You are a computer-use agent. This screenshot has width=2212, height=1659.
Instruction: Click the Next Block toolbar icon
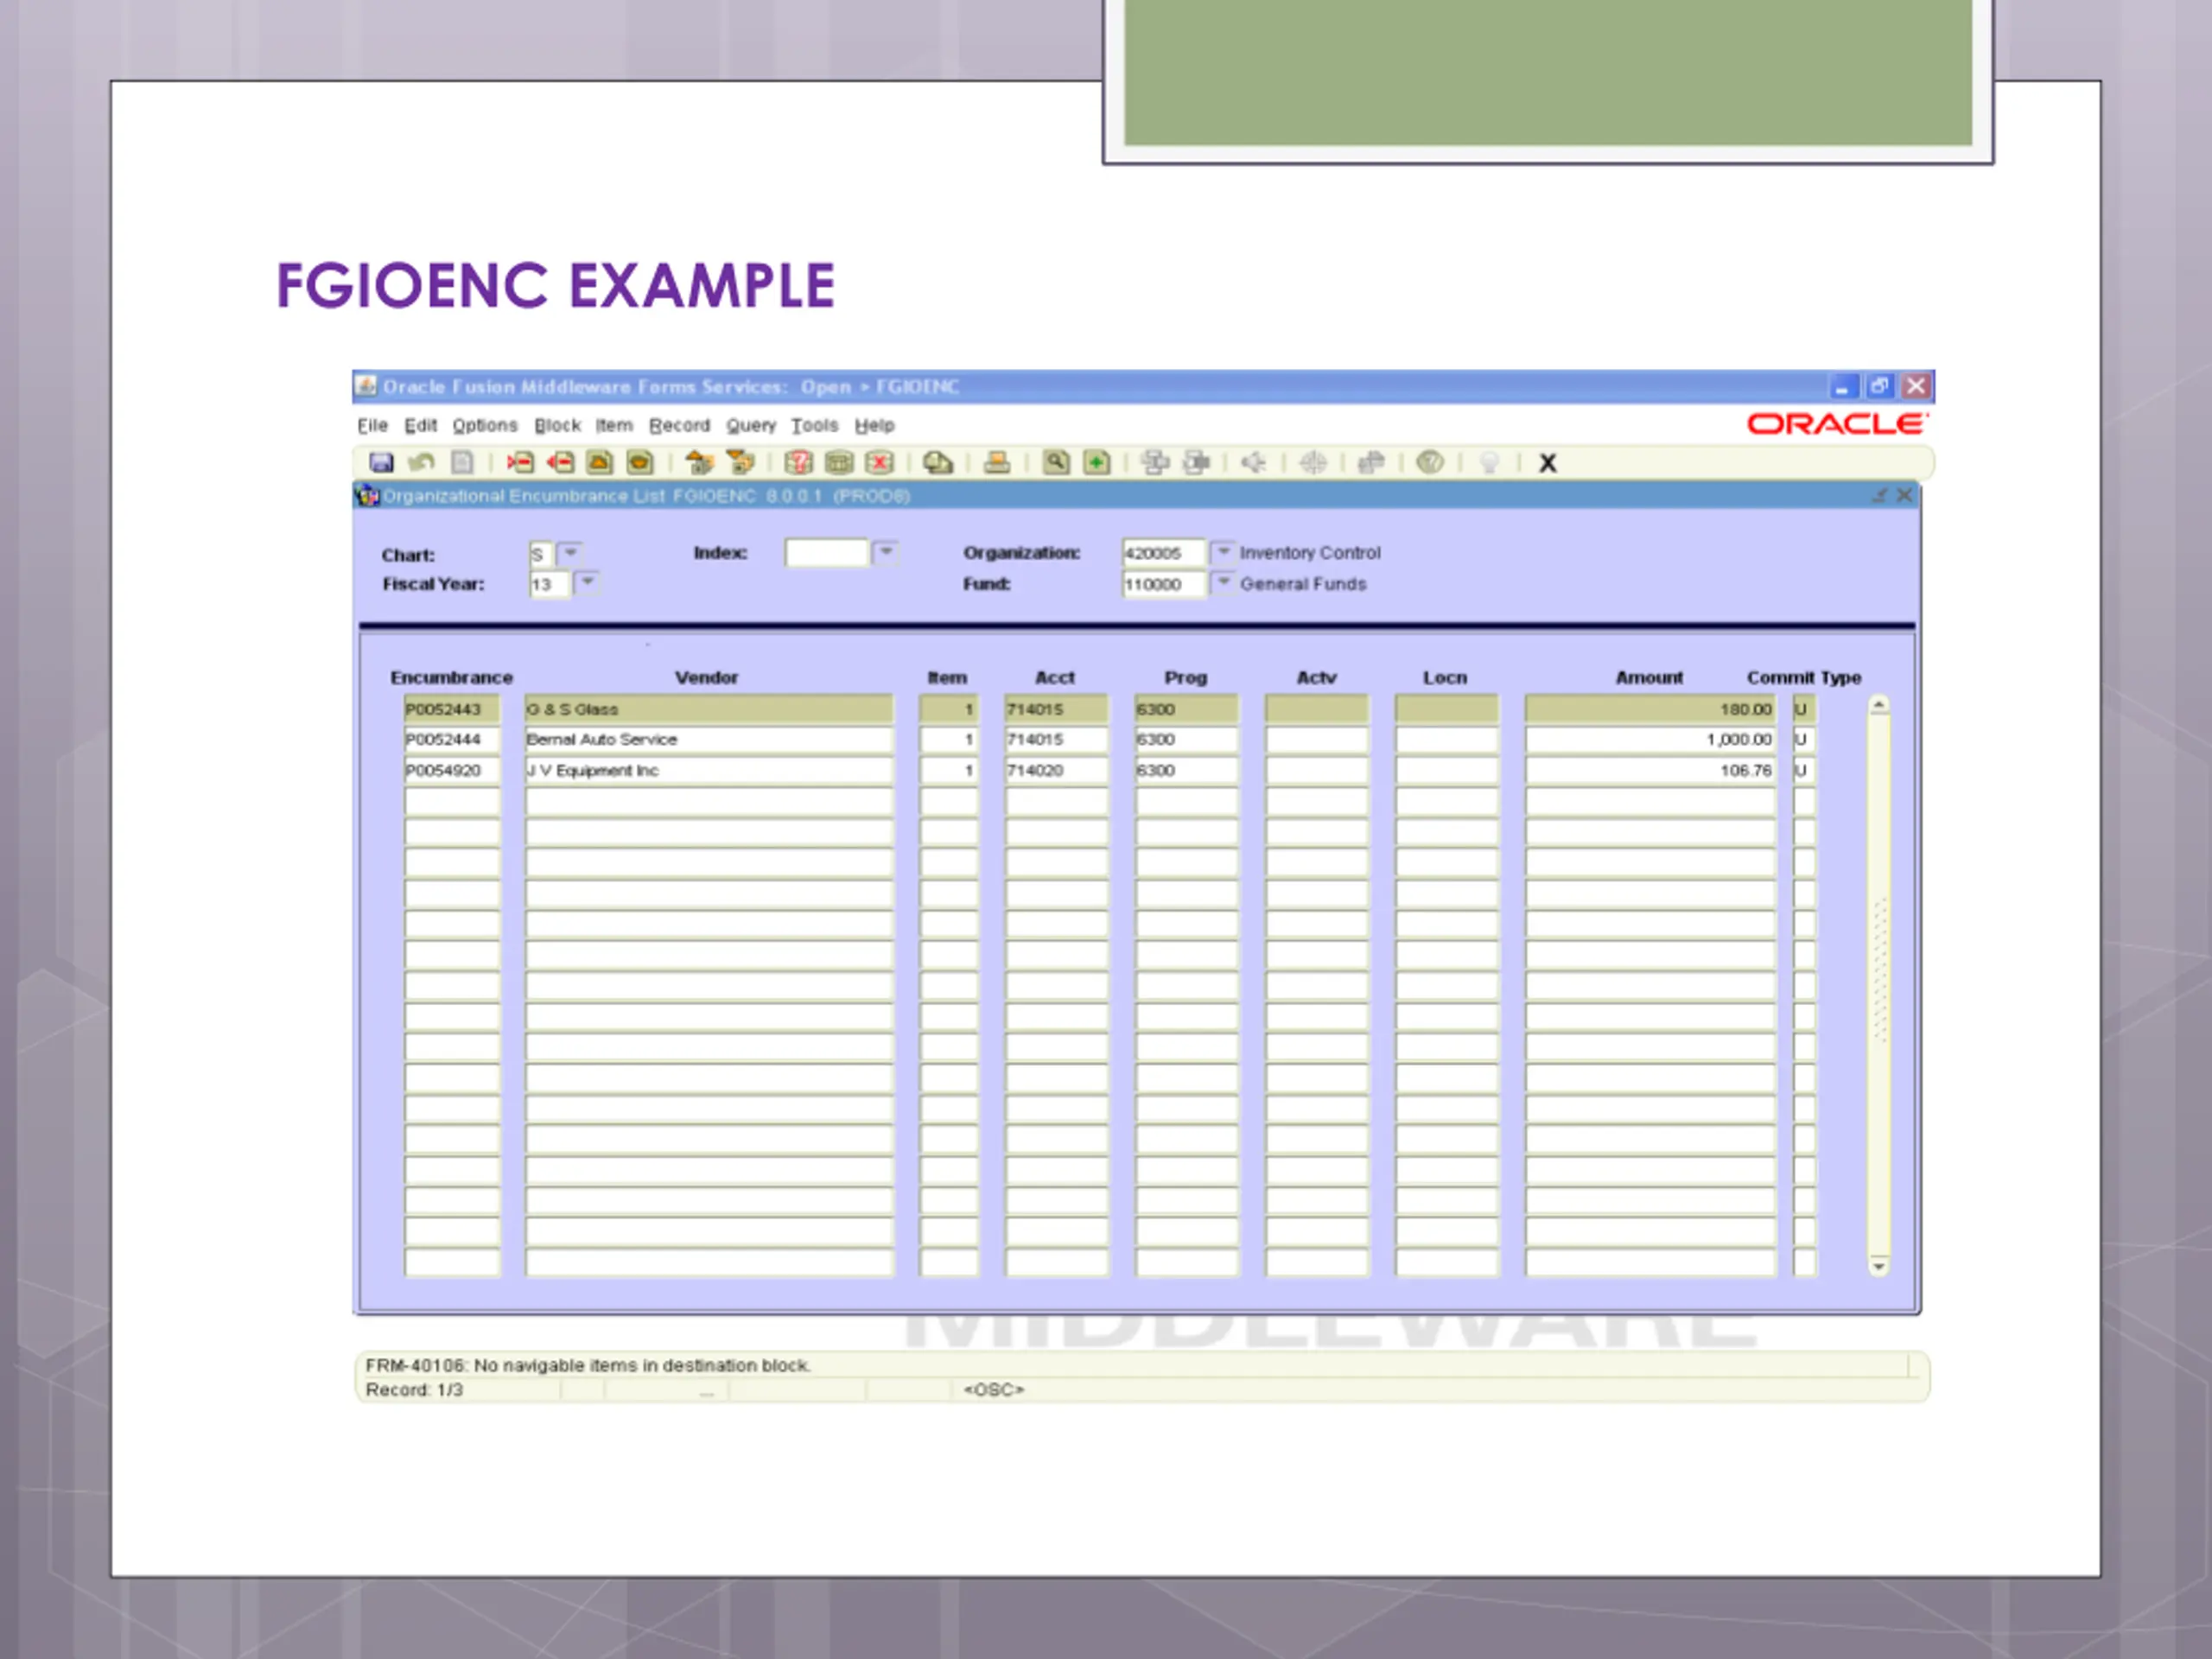(740, 462)
